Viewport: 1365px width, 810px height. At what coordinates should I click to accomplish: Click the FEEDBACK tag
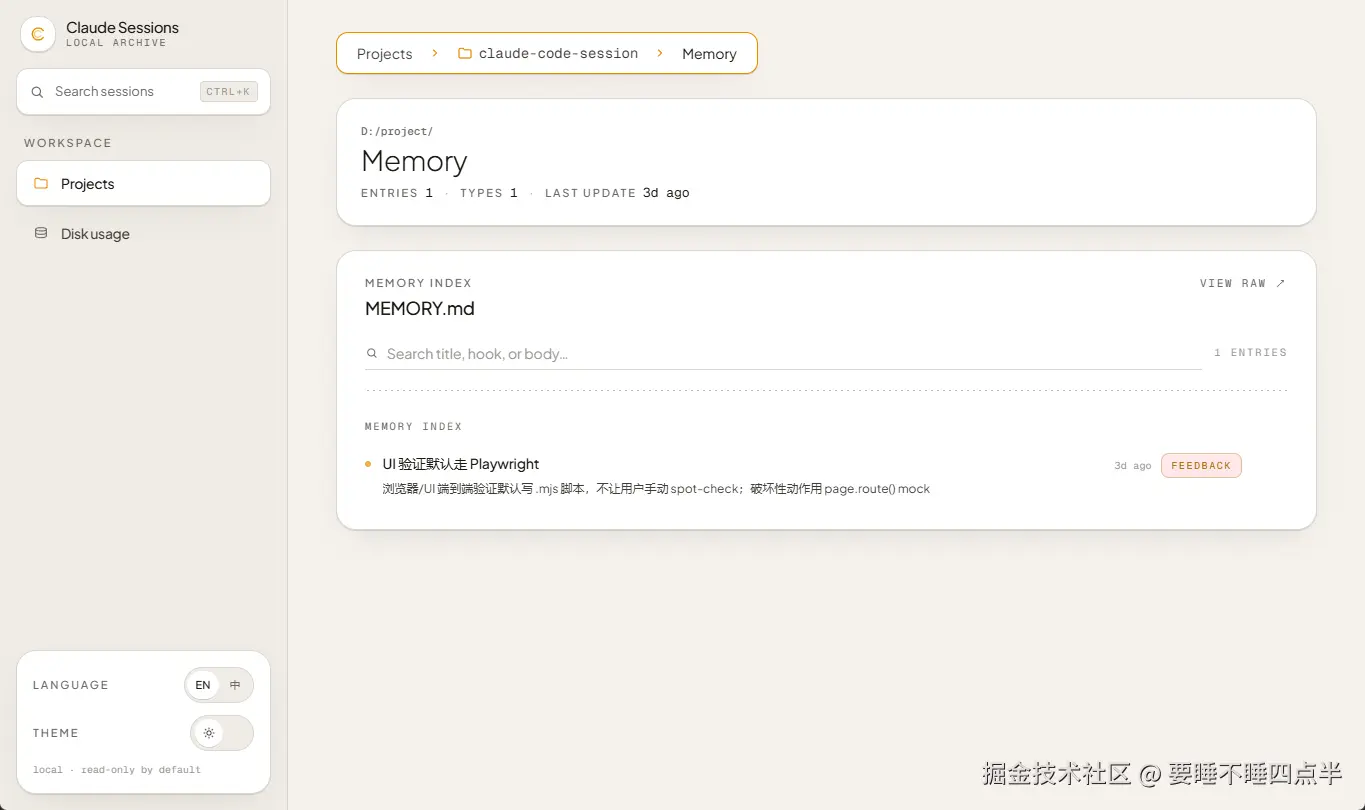point(1201,465)
